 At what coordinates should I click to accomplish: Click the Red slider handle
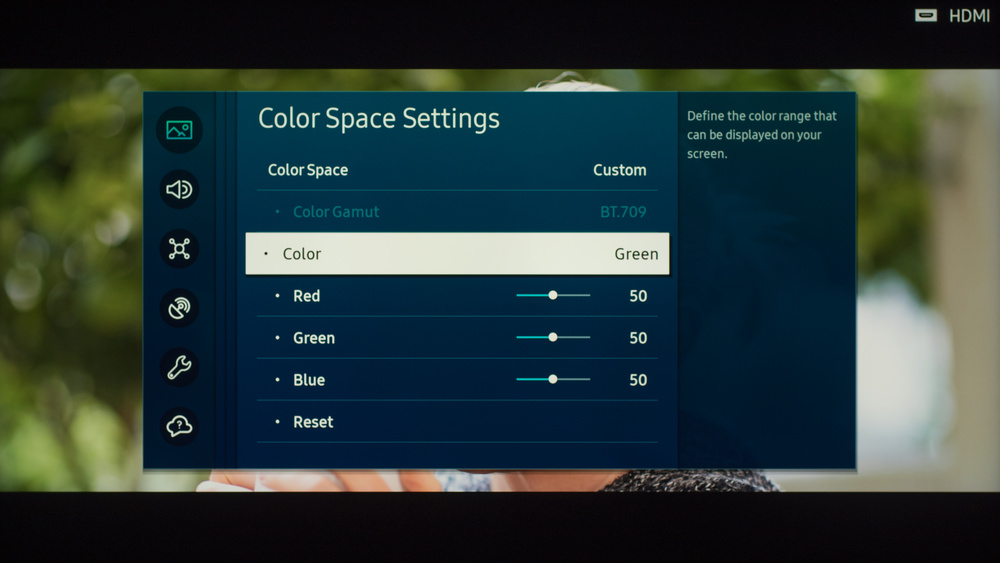pyautogui.click(x=553, y=296)
